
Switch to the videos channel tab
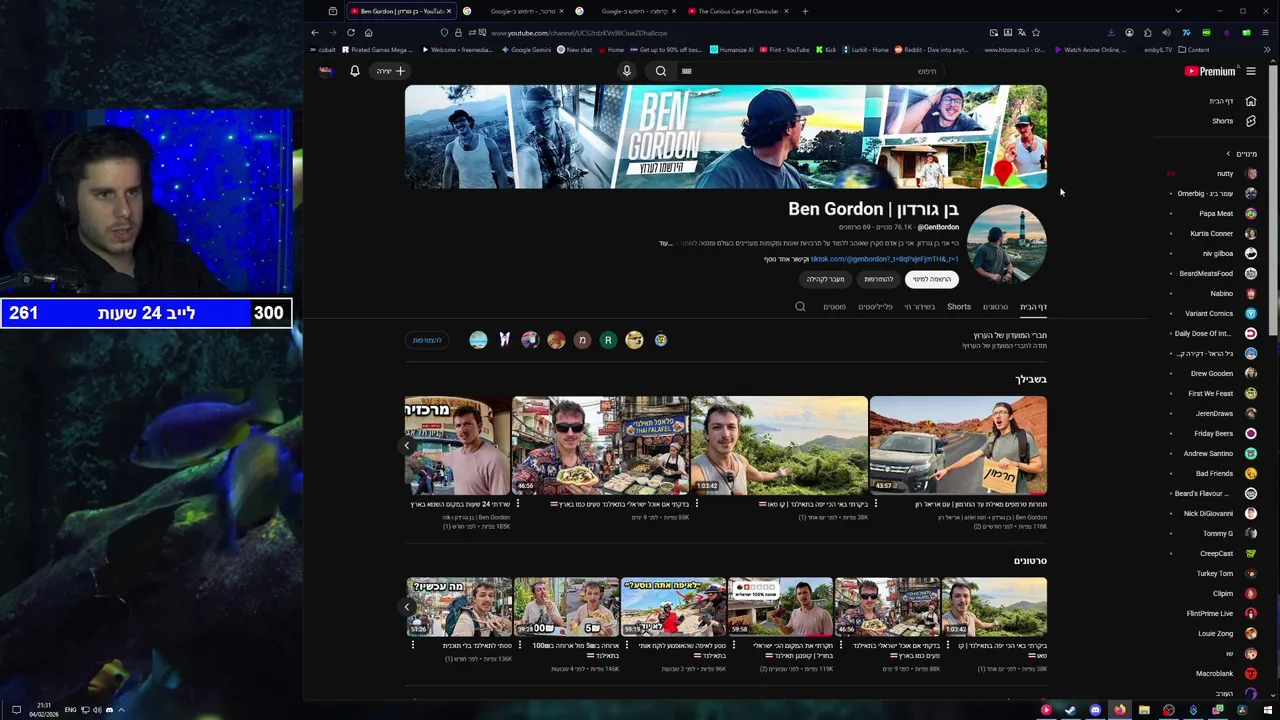pos(995,307)
